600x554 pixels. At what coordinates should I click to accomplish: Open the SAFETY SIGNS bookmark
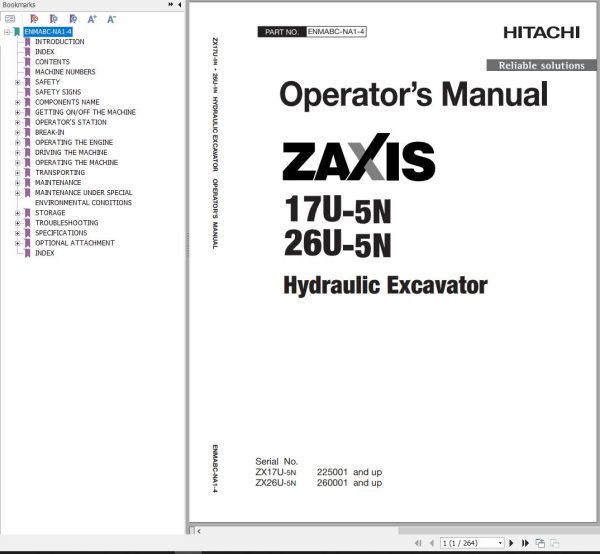(x=58, y=92)
